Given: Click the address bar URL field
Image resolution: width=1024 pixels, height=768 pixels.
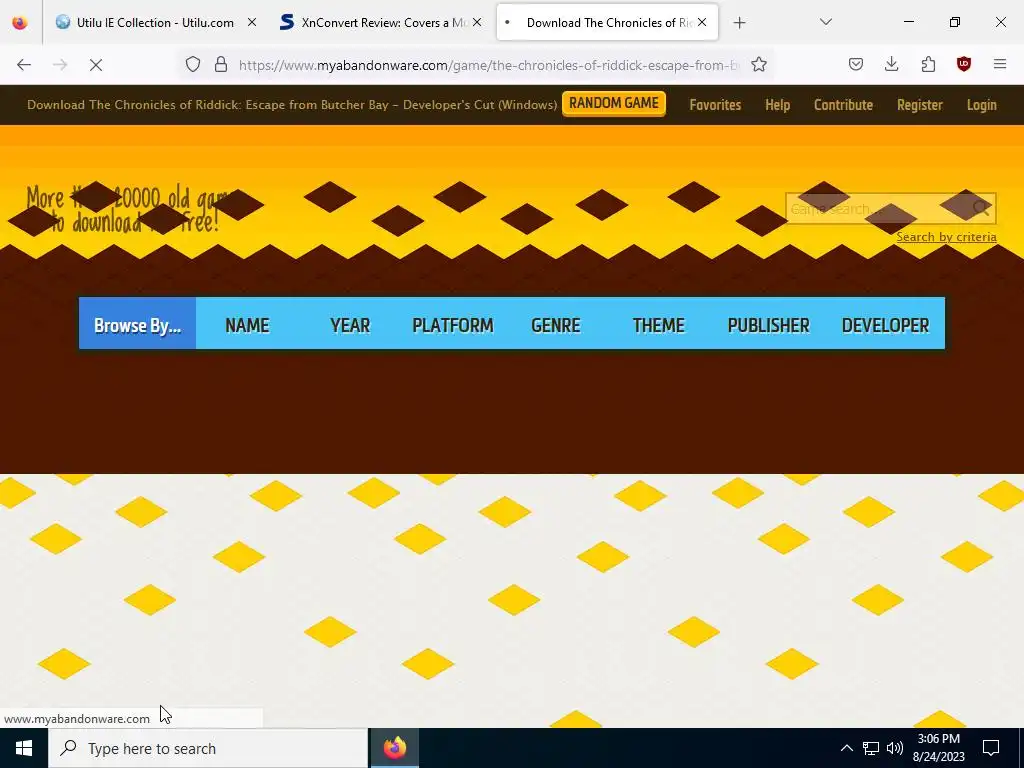Looking at the screenshot, I should (x=488, y=65).
